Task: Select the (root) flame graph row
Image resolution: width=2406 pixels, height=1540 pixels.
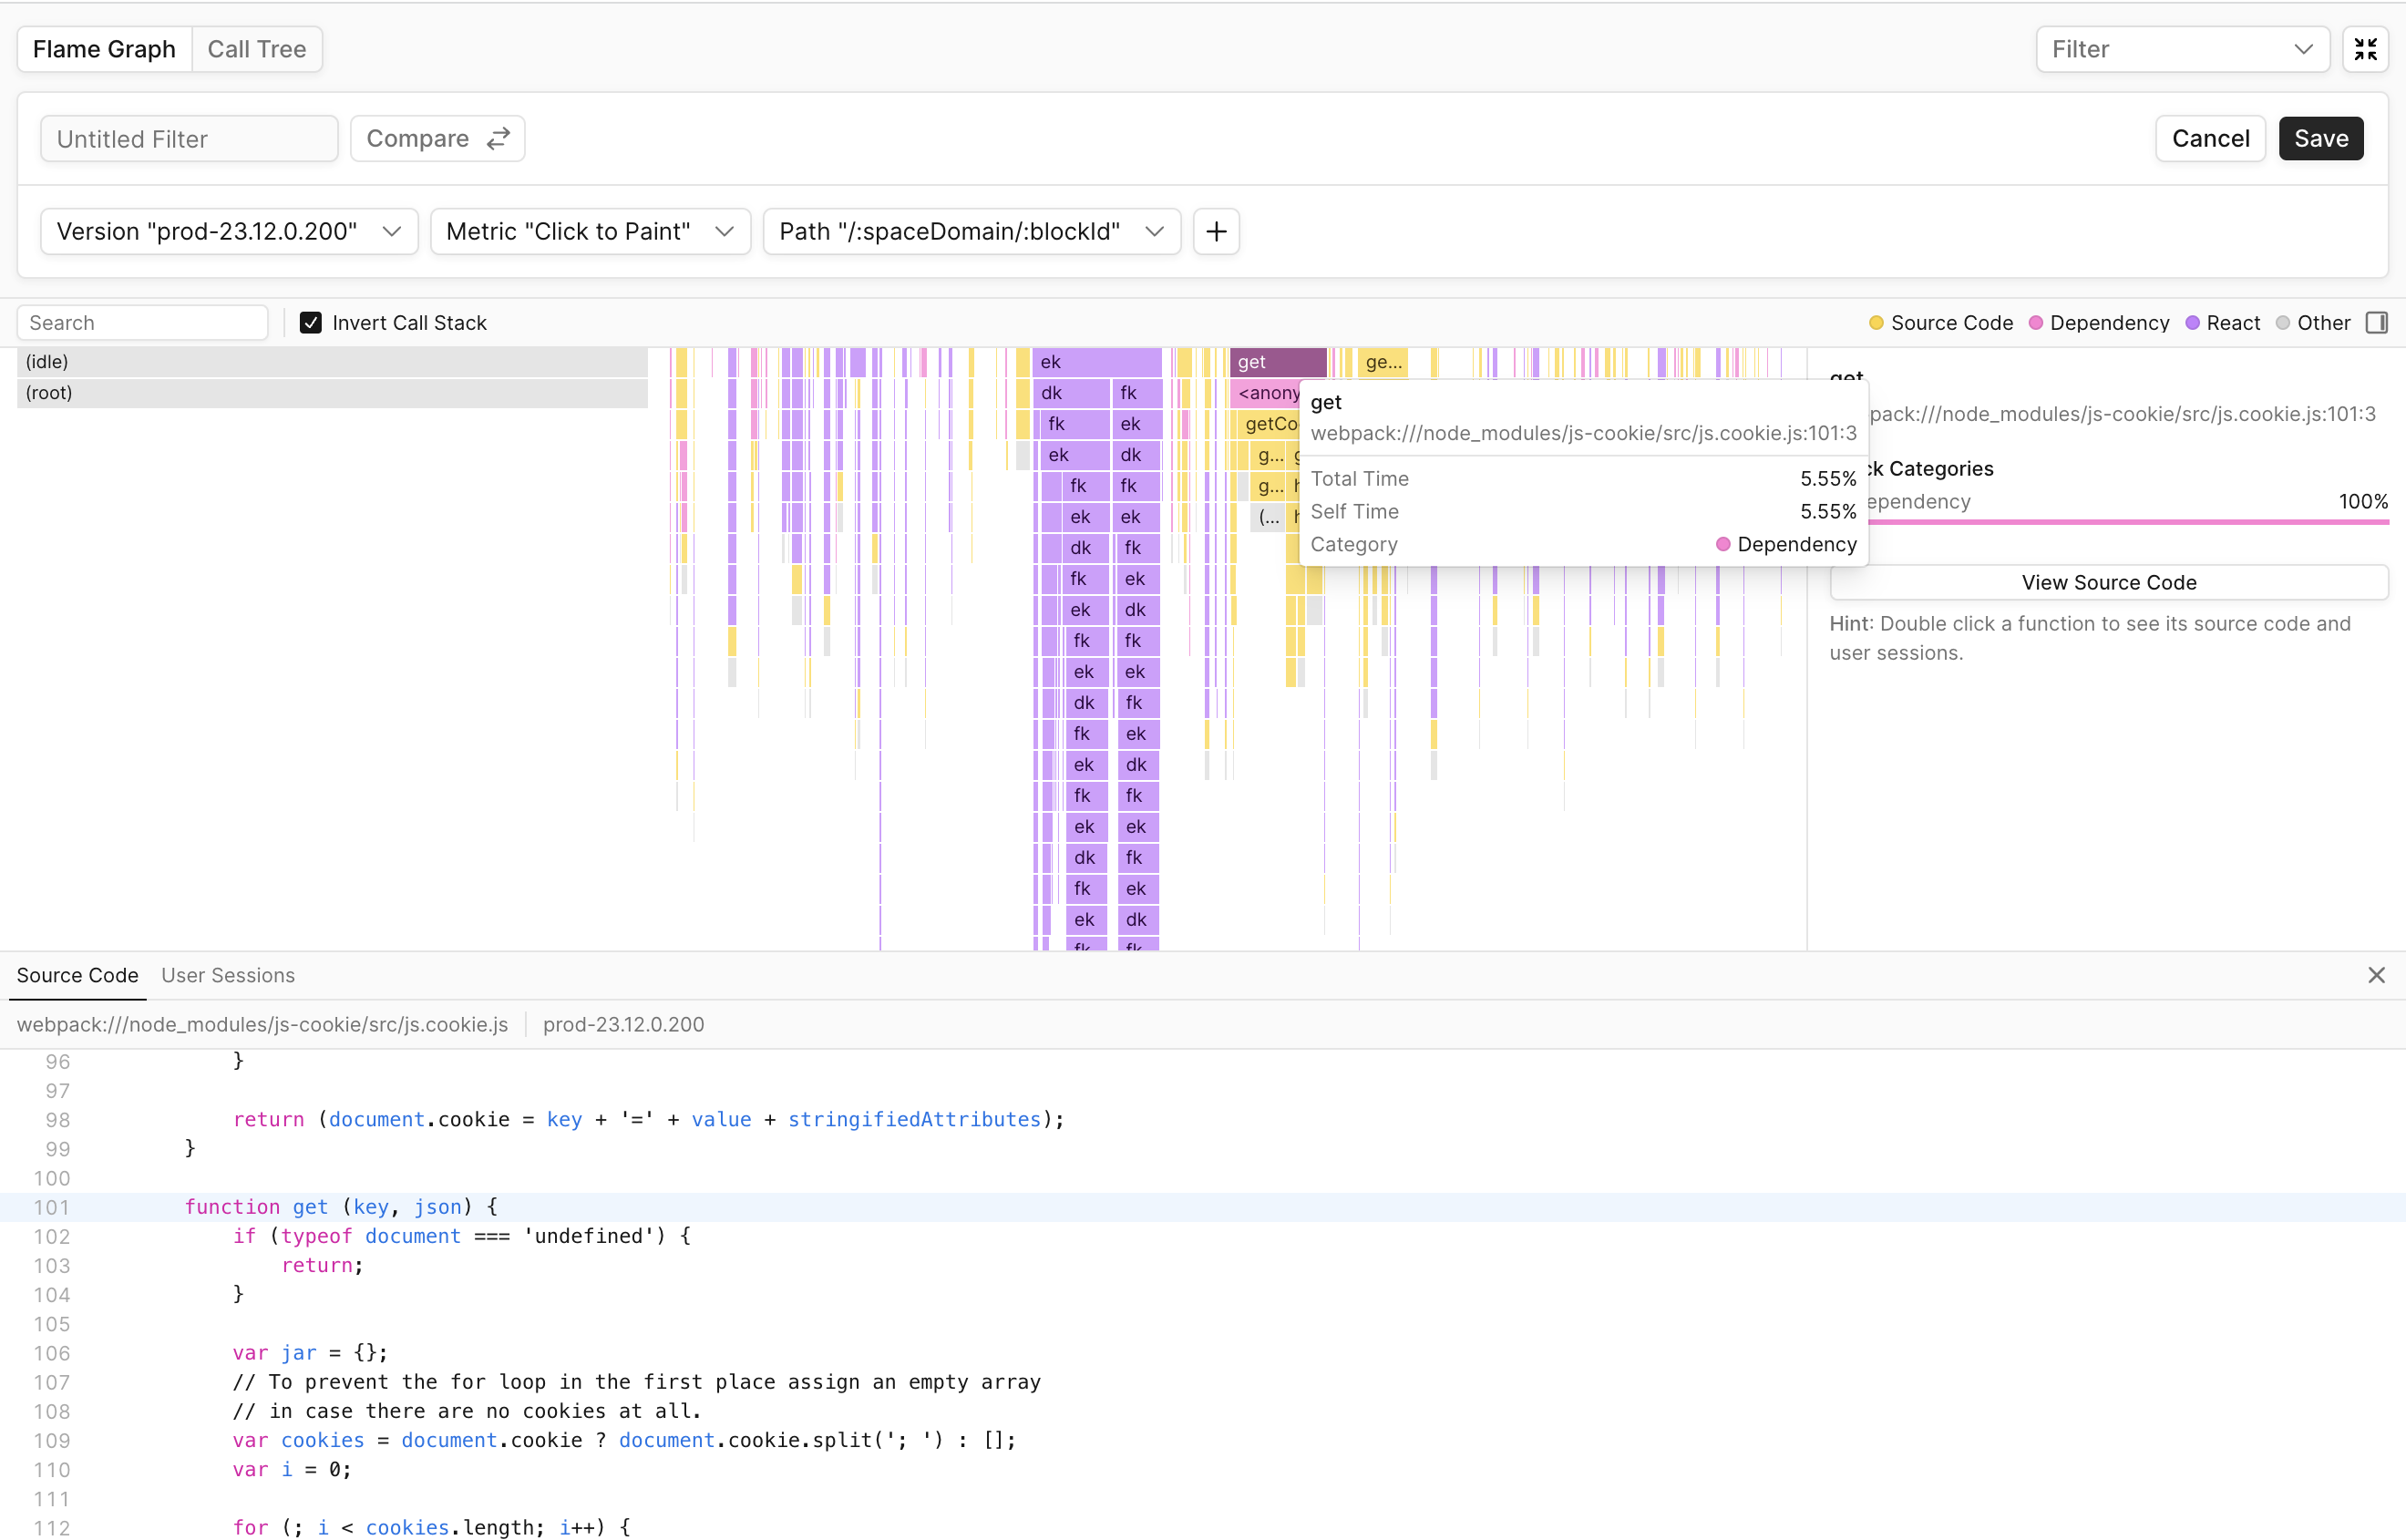Action: (x=332, y=392)
